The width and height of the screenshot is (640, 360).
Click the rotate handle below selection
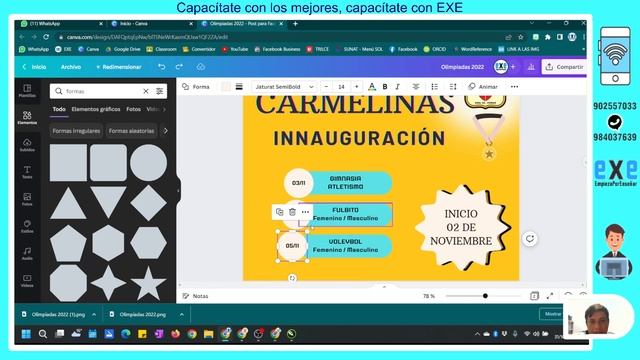pos(292,278)
